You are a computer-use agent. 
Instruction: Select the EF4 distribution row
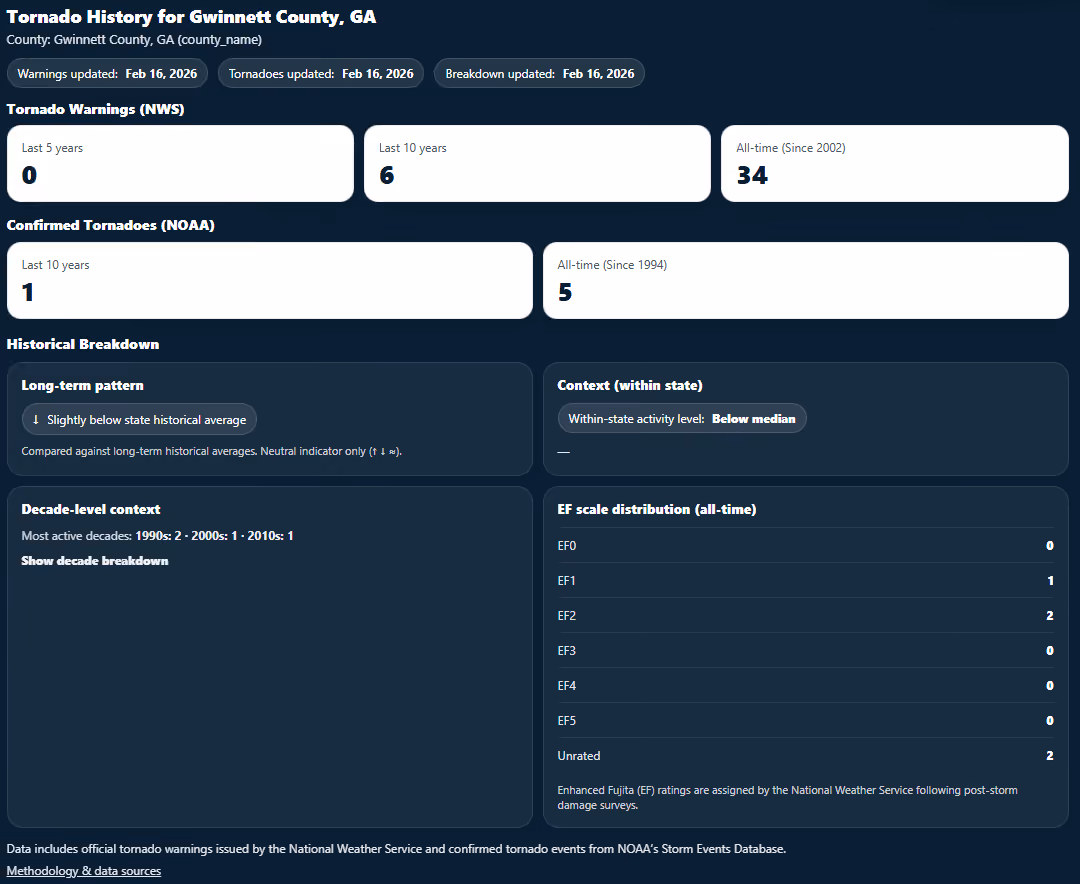click(x=805, y=686)
